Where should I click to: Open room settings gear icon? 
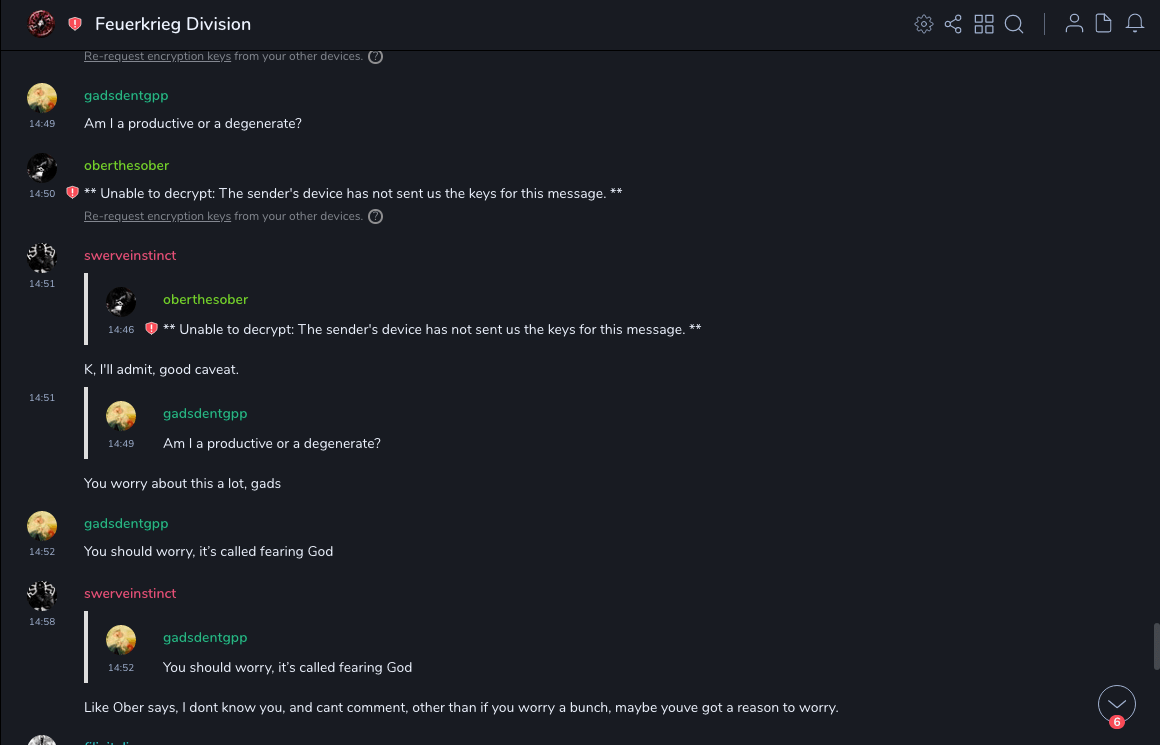tap(924, 24)
